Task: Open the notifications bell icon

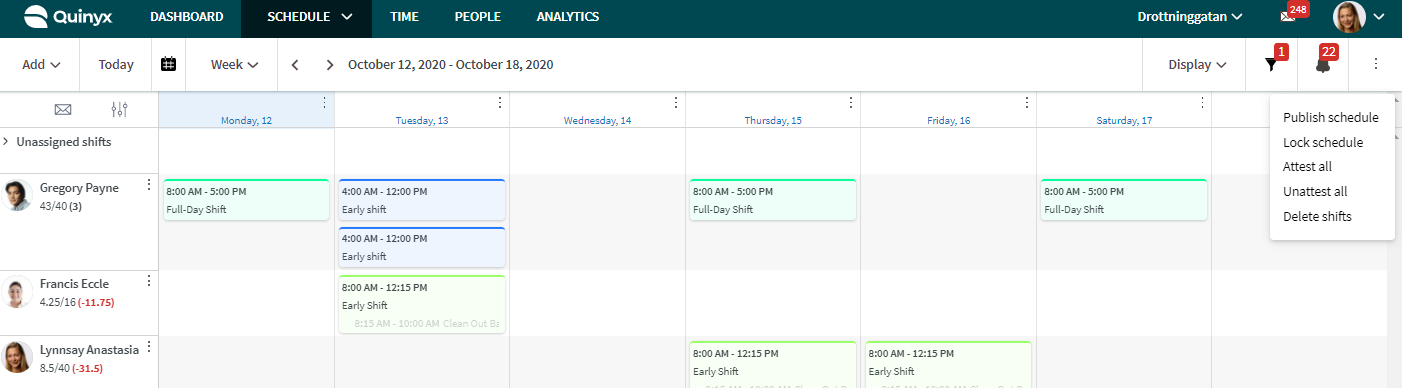Action: tap(1323, 65)
